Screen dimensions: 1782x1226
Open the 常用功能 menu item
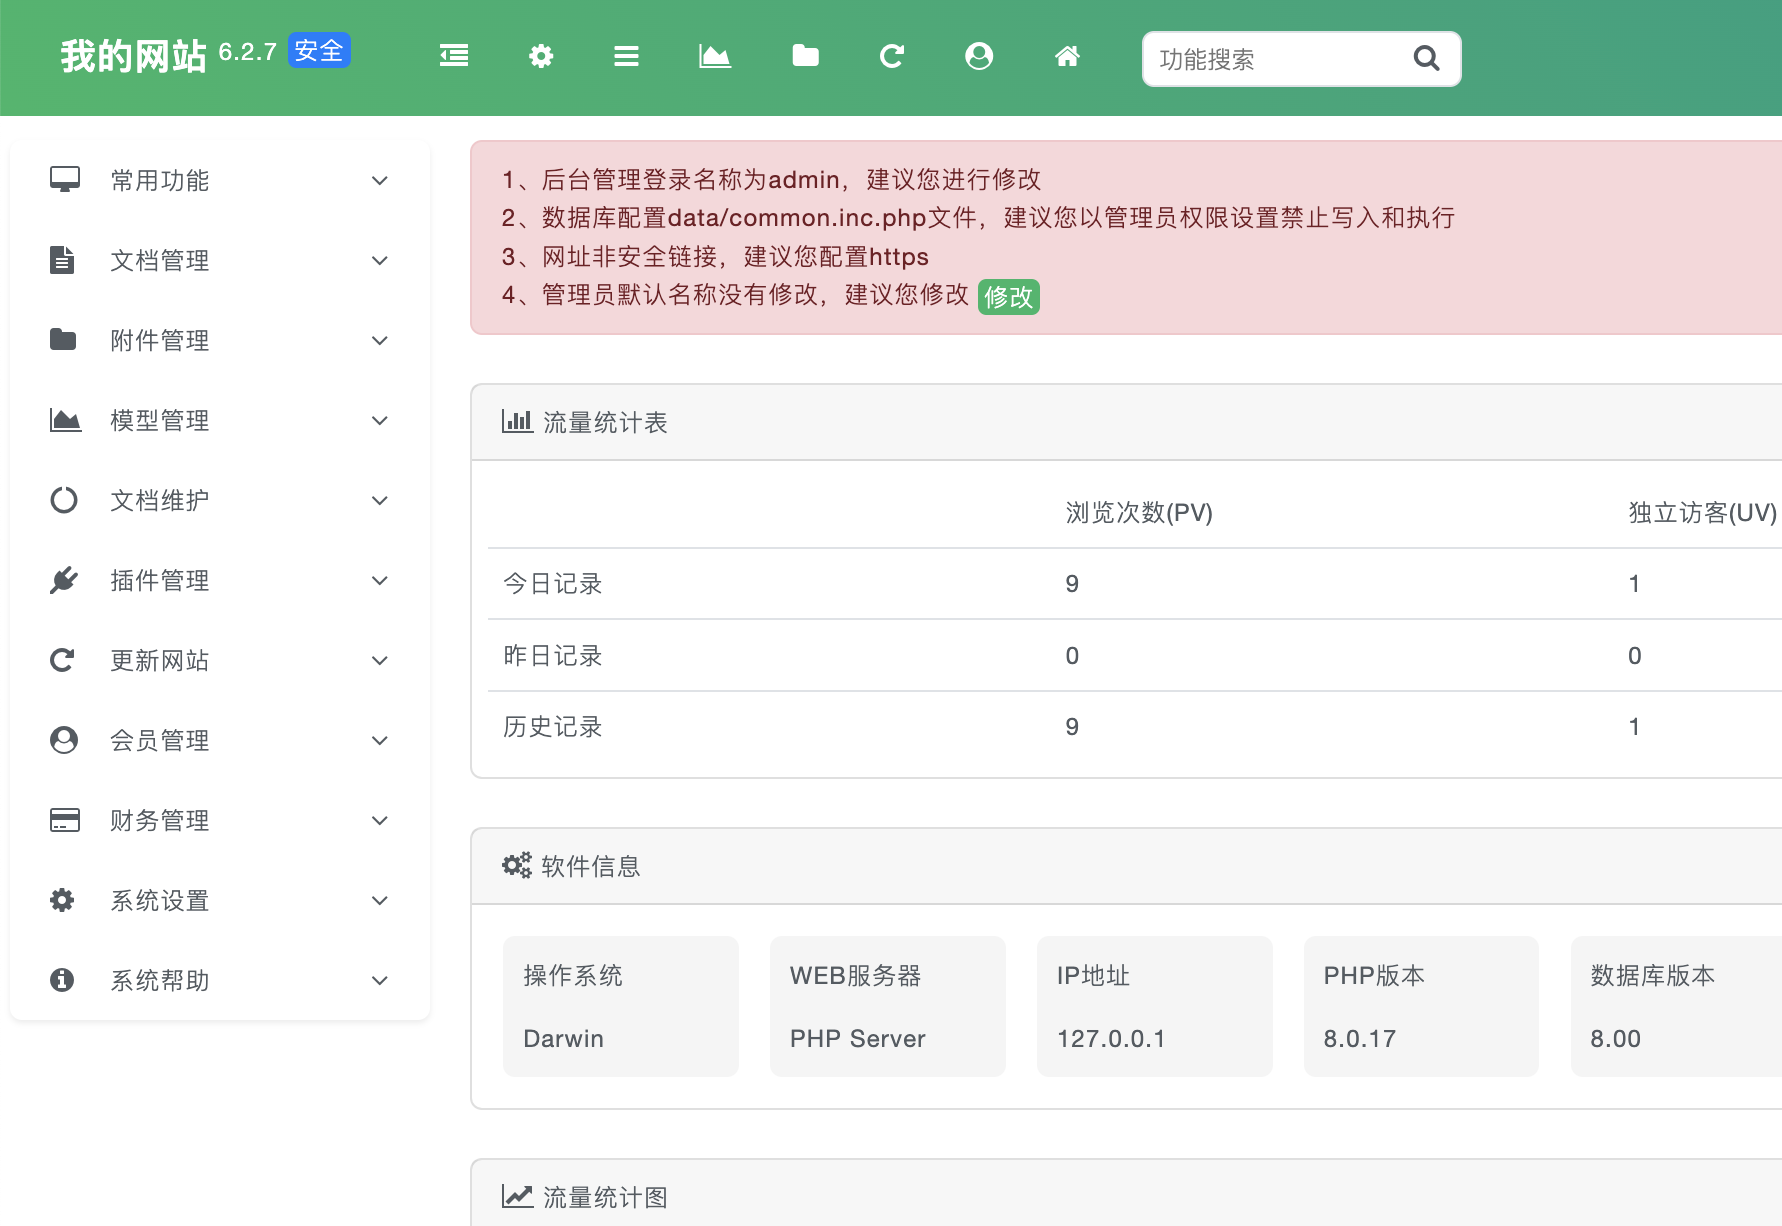[x=220, y=180]
